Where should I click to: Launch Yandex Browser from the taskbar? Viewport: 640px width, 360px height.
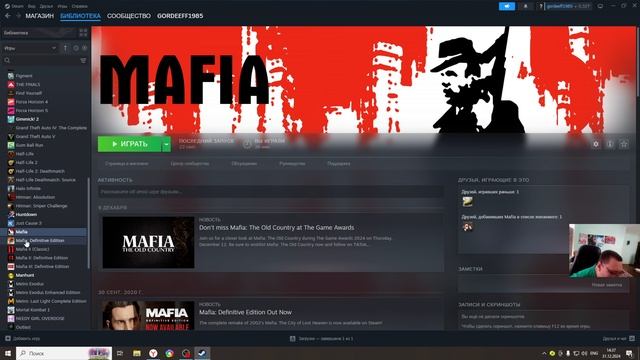[x=153, y=353]
